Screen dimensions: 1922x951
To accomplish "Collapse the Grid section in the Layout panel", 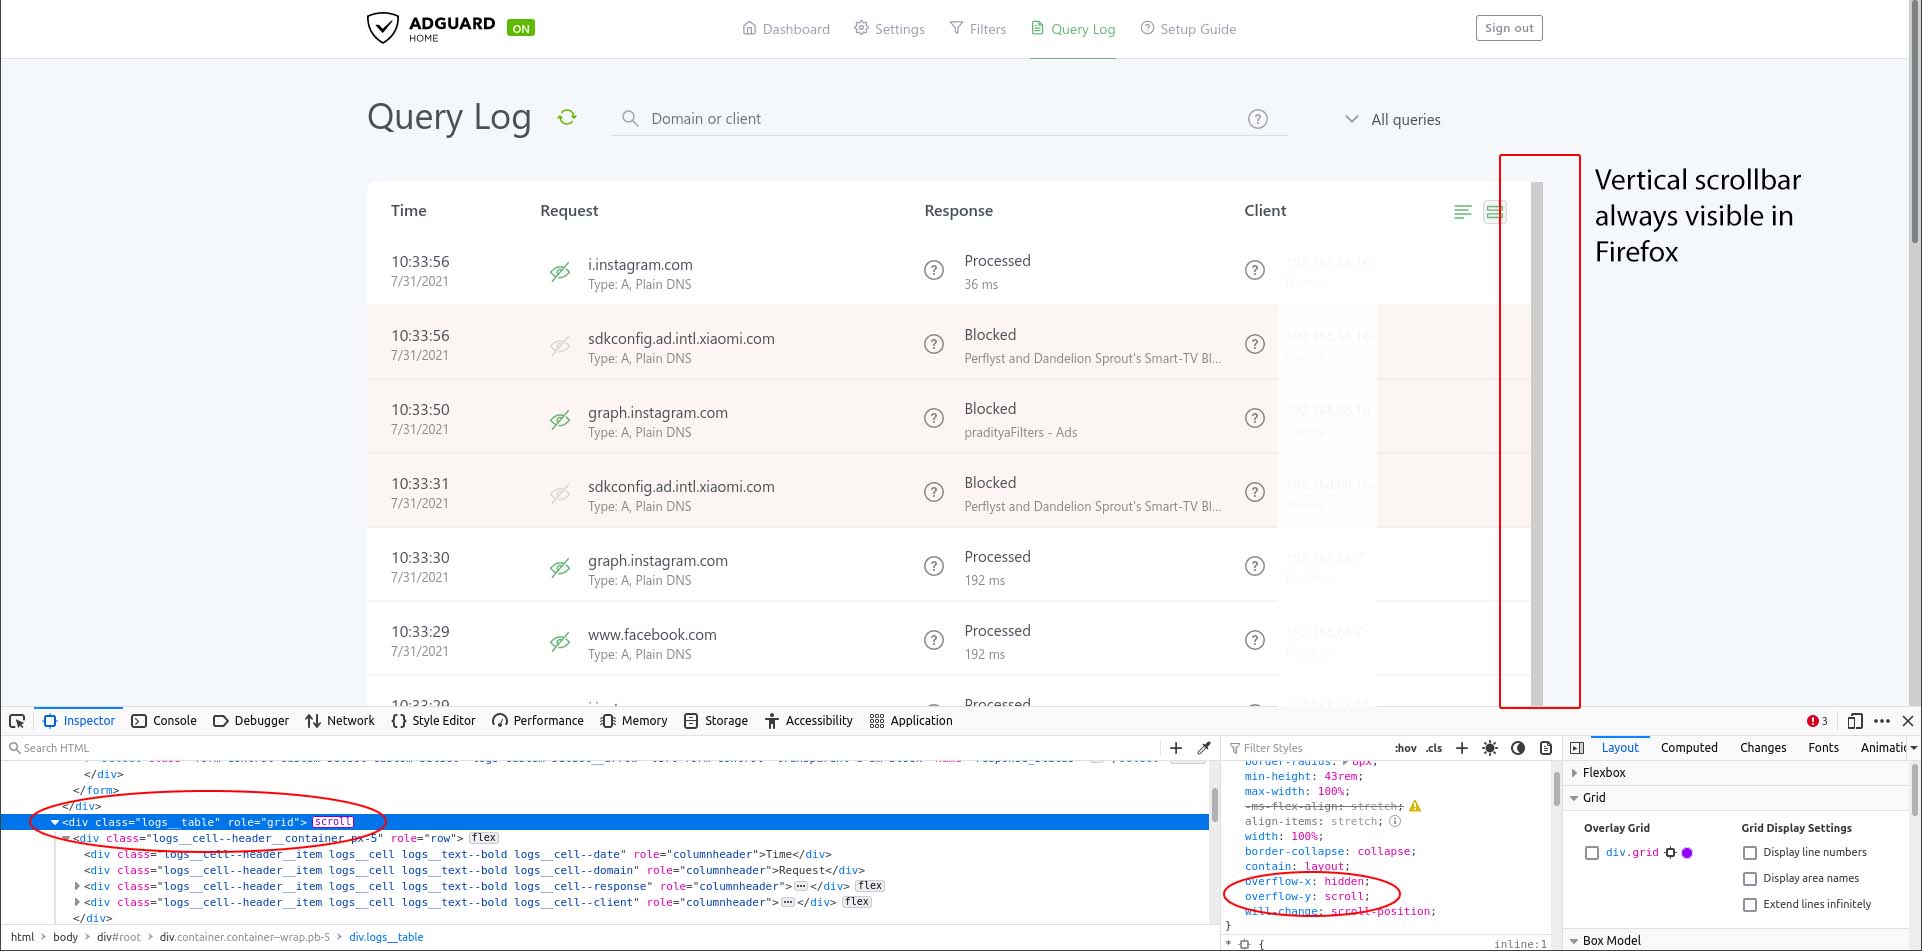I will pos(1575,797).
